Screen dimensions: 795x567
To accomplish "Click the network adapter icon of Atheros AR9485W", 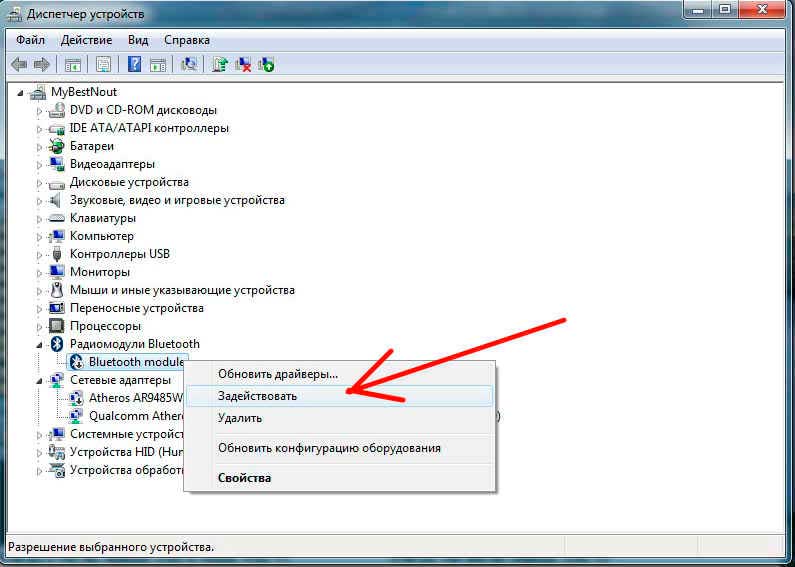I will (x=76, y=398).
